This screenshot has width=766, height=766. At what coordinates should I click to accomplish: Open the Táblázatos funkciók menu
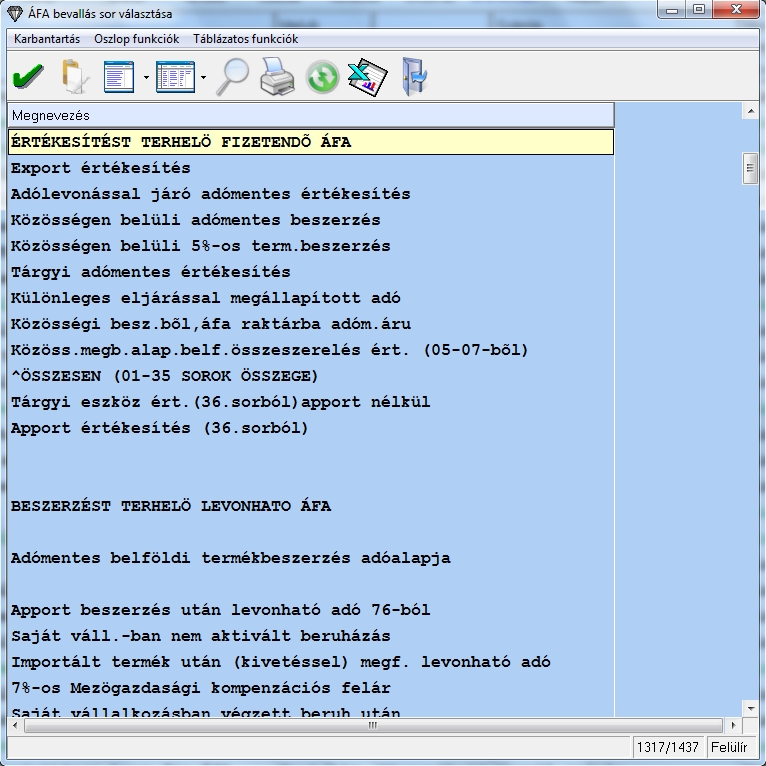point(245,39)
